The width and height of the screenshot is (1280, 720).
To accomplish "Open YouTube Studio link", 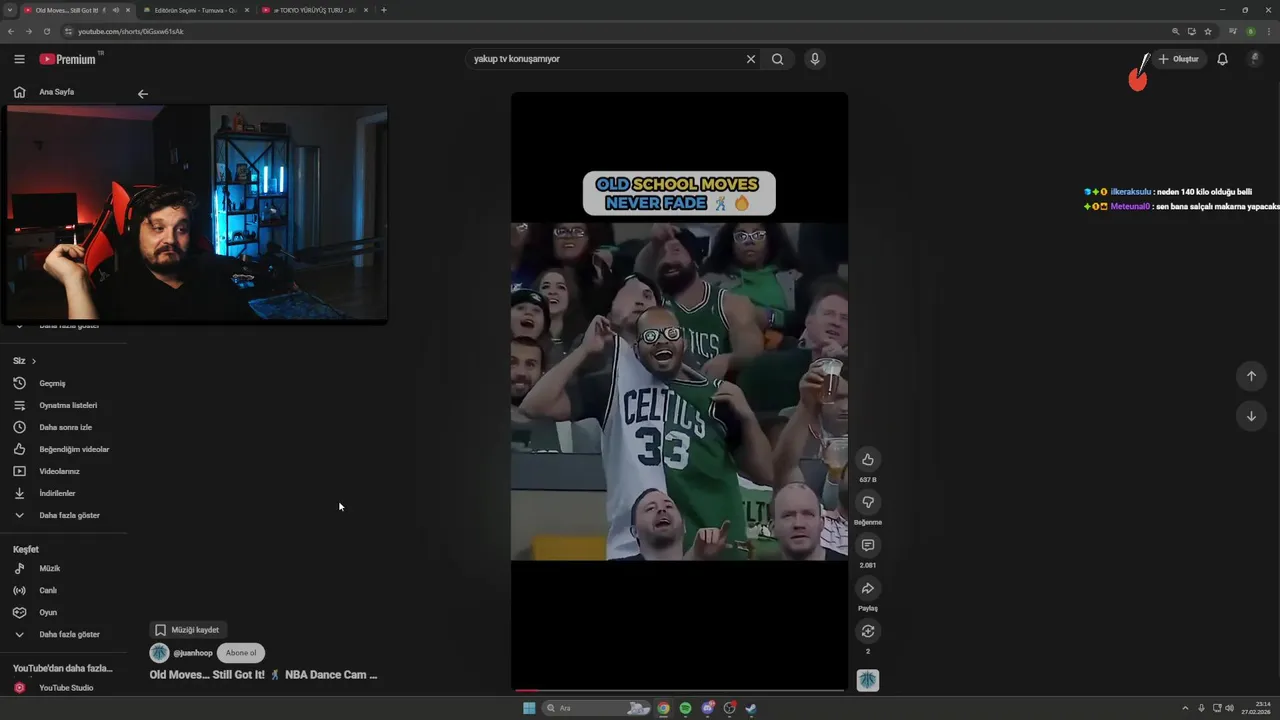I will tap(64, 688).
